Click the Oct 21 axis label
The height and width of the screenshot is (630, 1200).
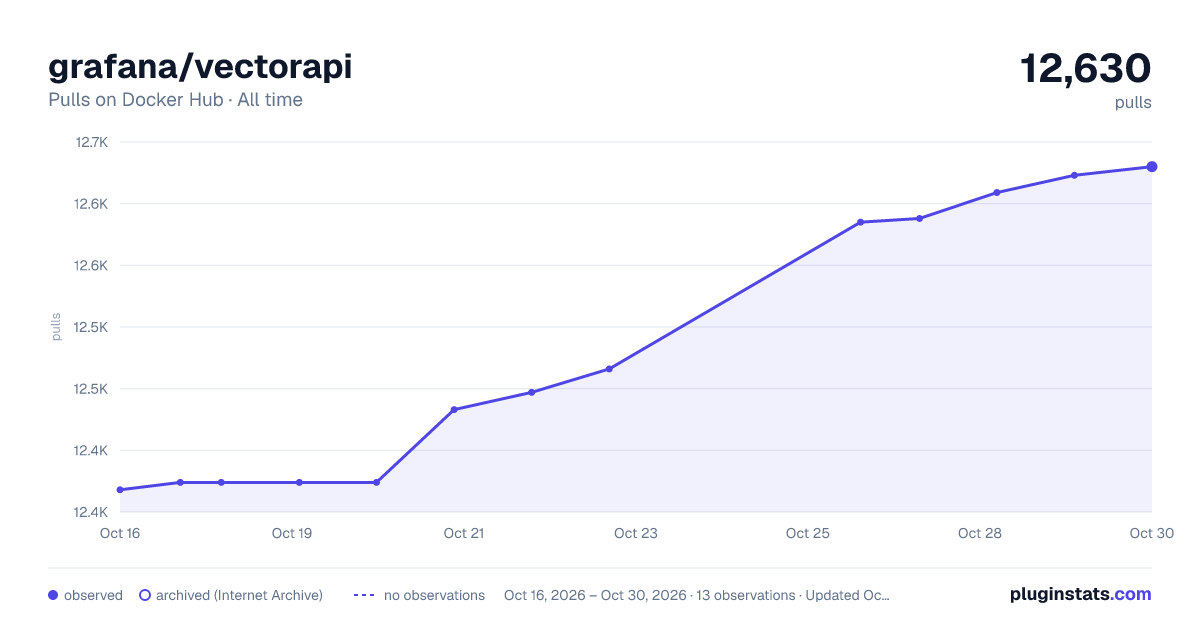click(x=464, y=533)
